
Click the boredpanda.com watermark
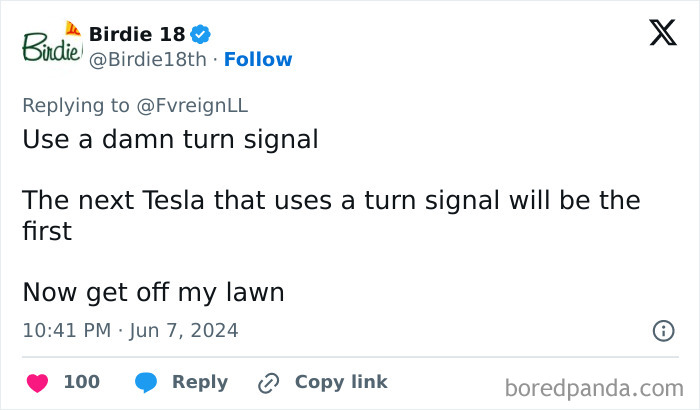pos(594,387)
